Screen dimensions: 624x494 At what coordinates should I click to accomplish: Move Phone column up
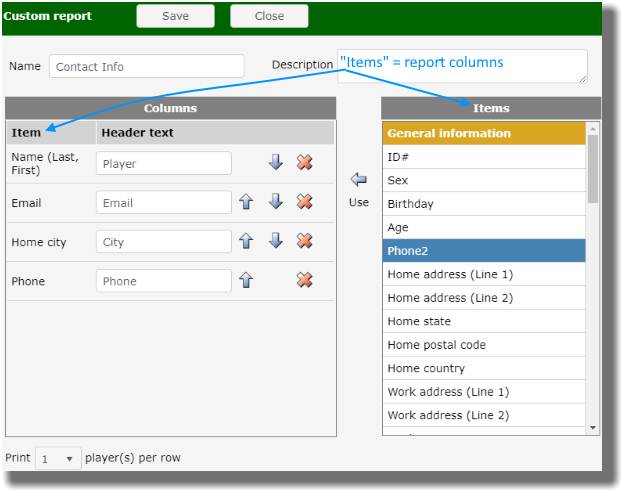[x=246, y=280]
